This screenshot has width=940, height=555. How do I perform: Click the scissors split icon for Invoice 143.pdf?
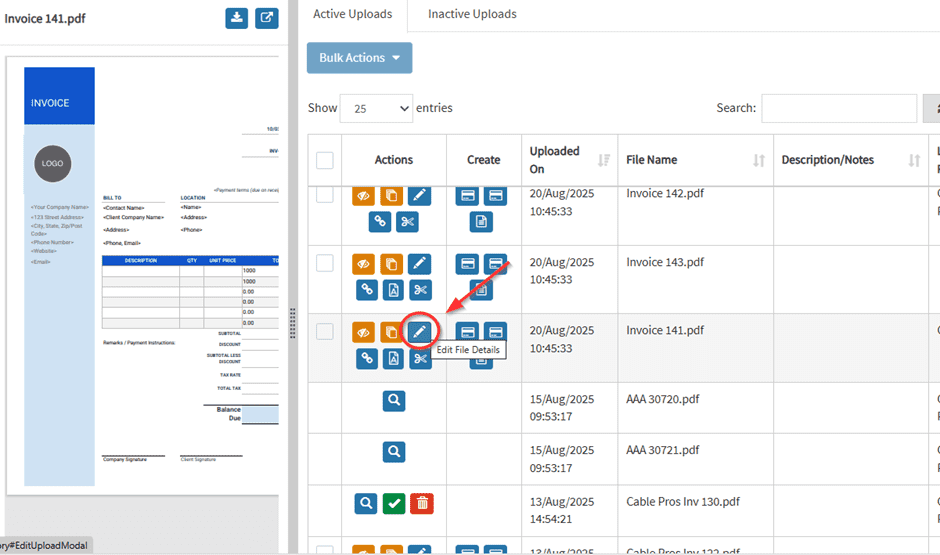(x=420, y=290)
